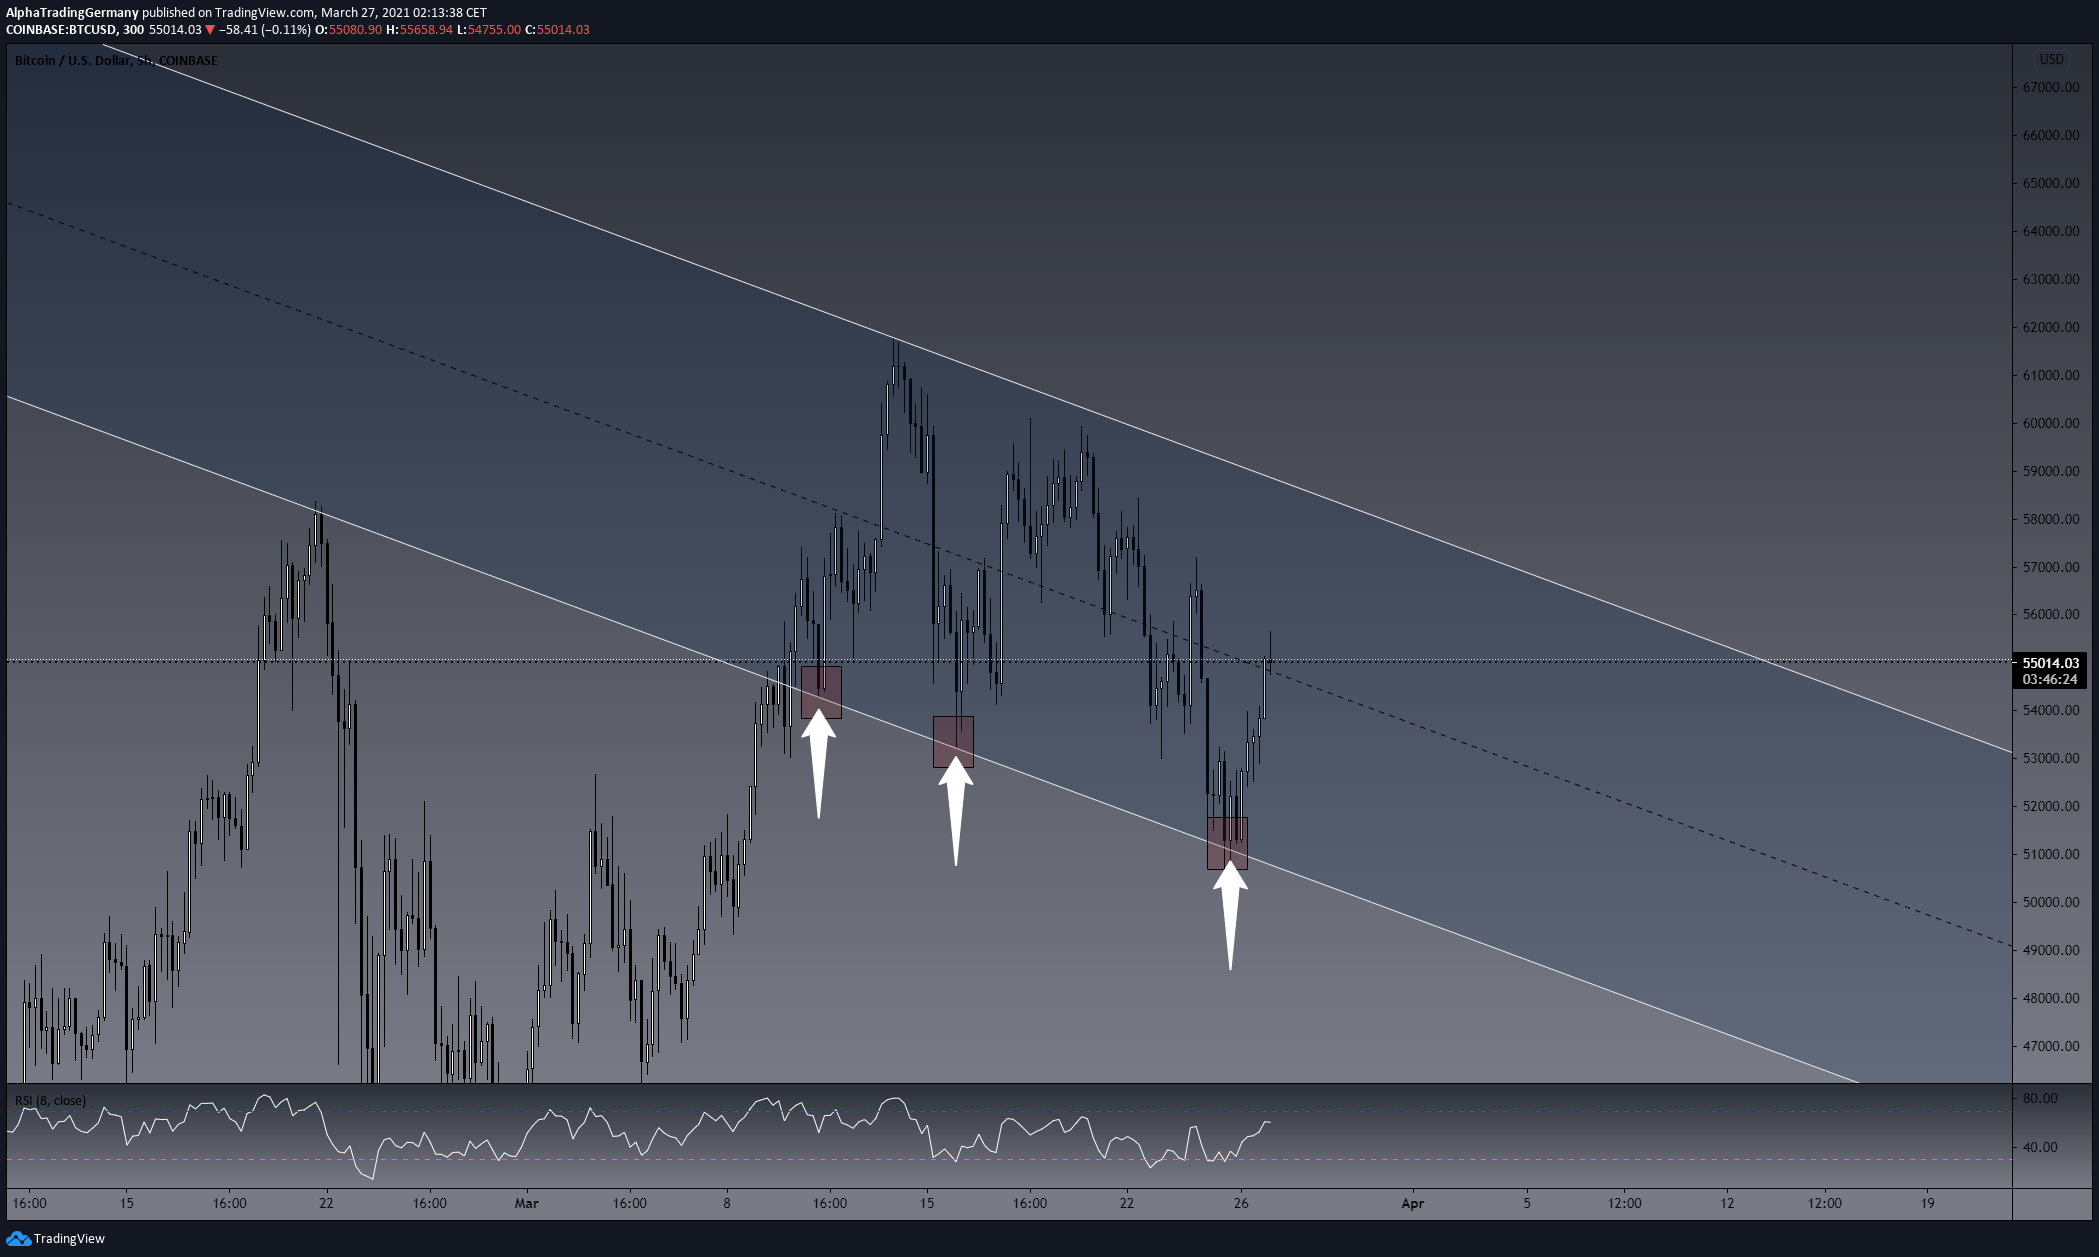Image resolution: width=2099 pixels, height=1257 pixels.
Task: Select the 52000.00 price axis label
Action: pyautogui.click(x=2051, y=806)
